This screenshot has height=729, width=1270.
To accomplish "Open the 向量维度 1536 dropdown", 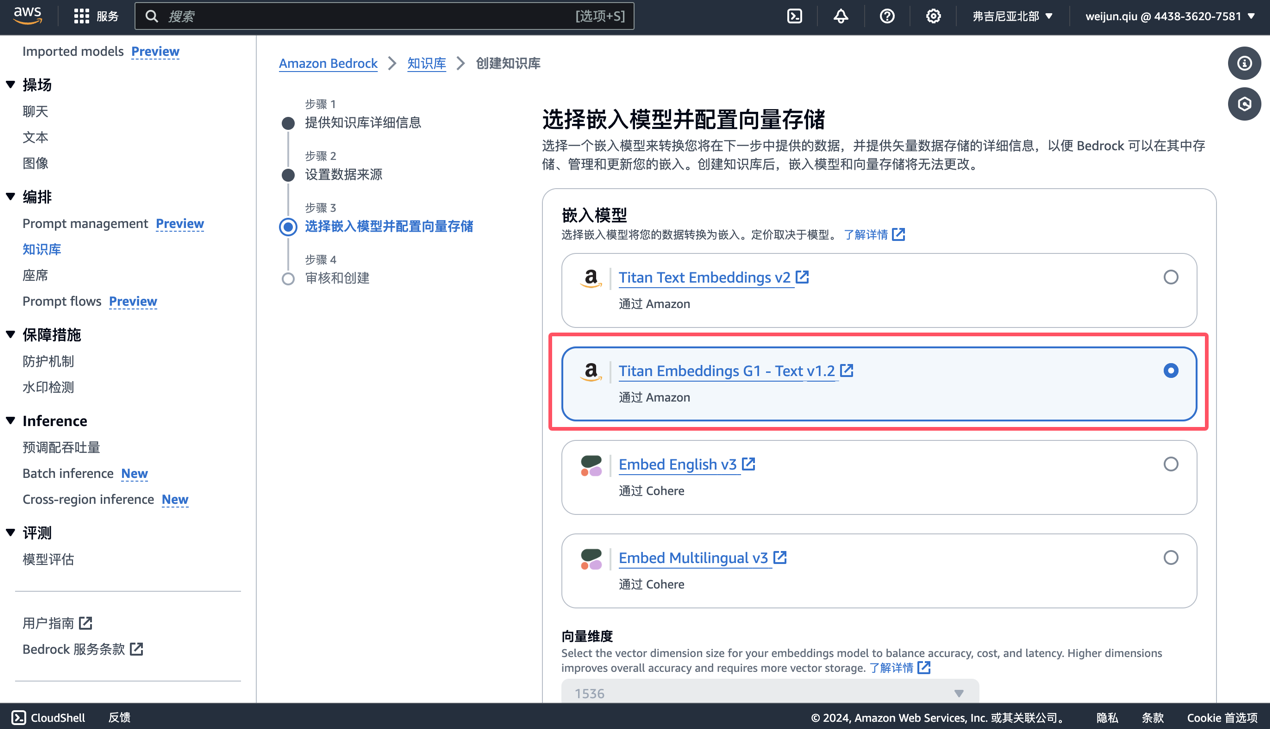I will (770, 692).
